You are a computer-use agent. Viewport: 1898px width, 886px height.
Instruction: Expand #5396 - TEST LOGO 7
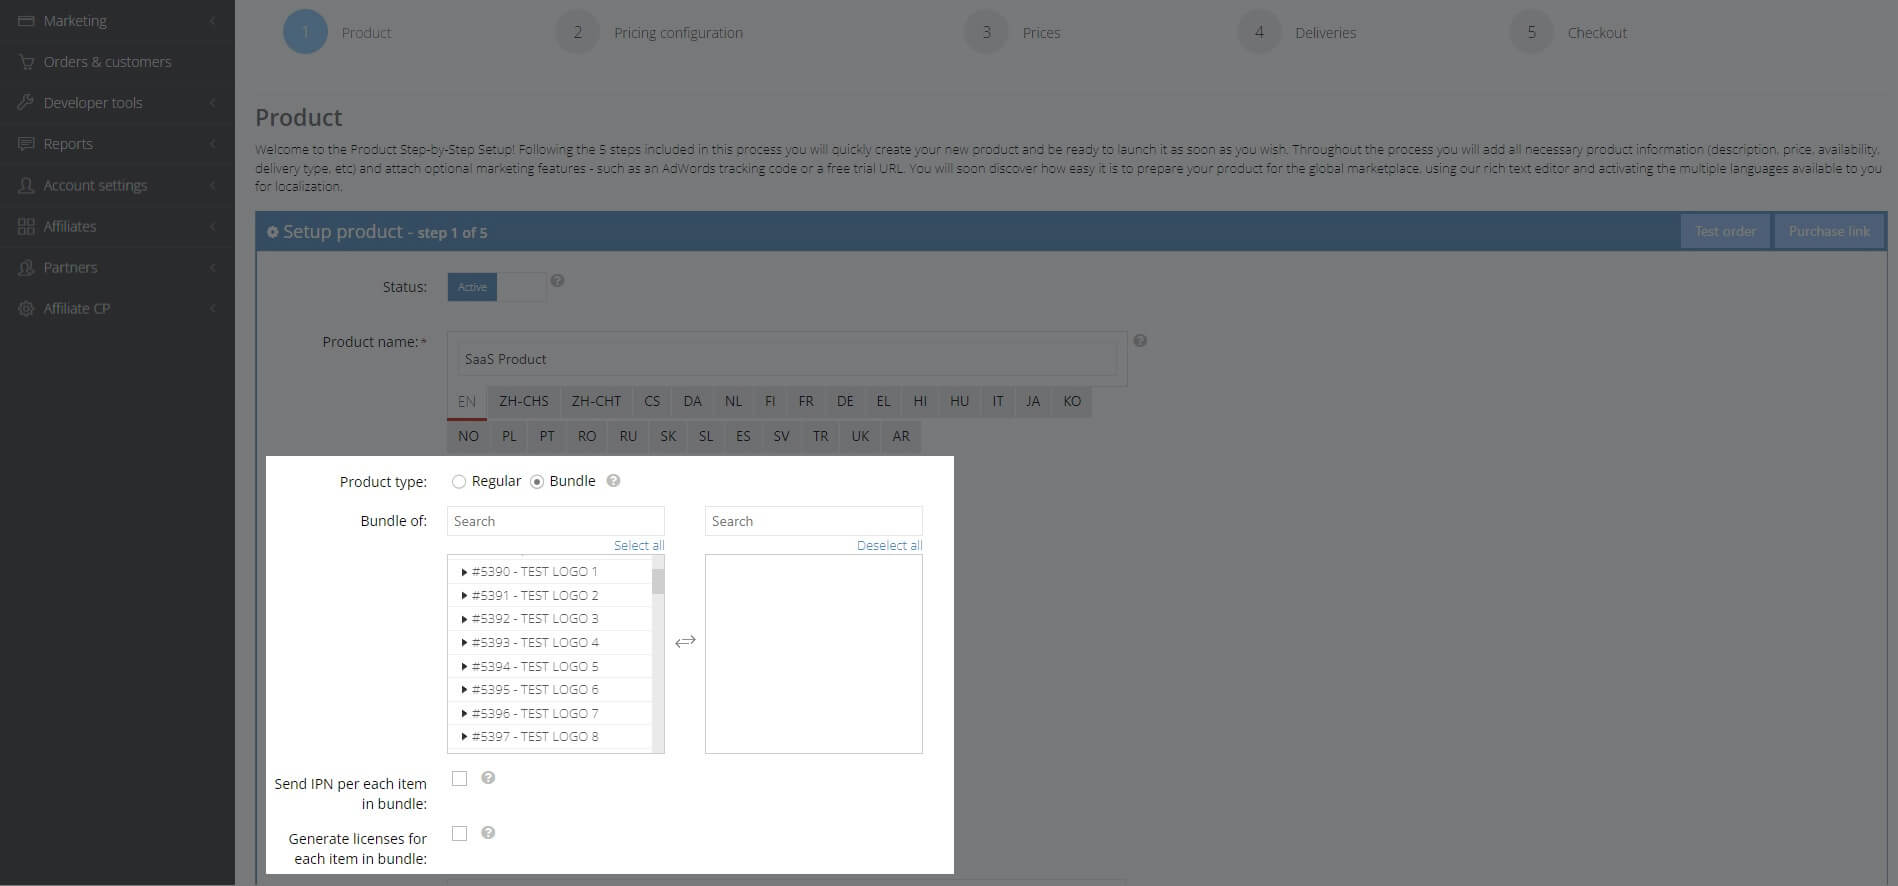pos(464,714)
